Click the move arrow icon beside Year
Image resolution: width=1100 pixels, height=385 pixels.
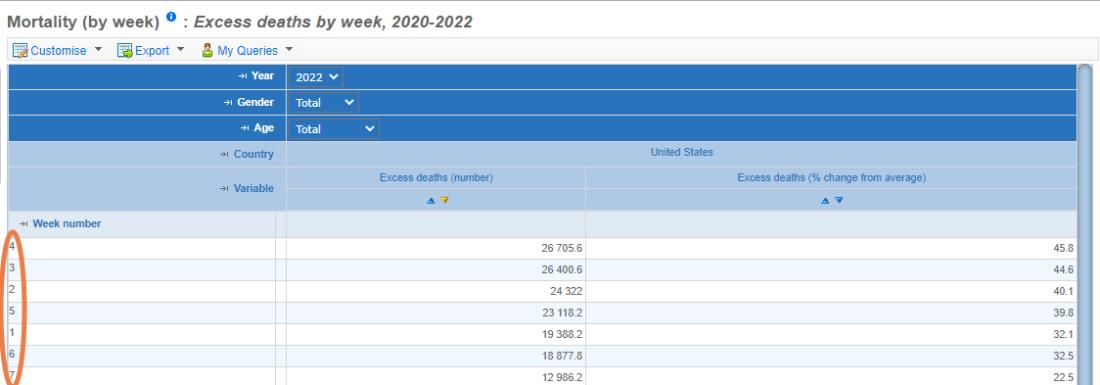243,76
